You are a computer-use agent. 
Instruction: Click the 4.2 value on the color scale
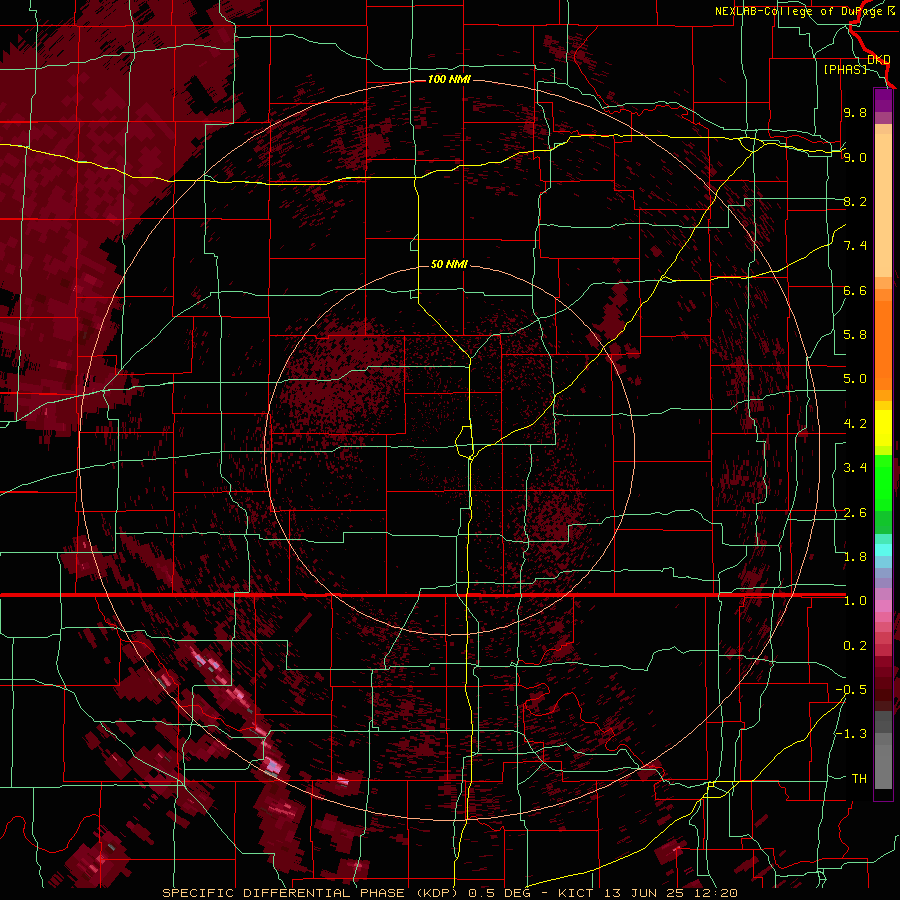[x=855, y=424]
